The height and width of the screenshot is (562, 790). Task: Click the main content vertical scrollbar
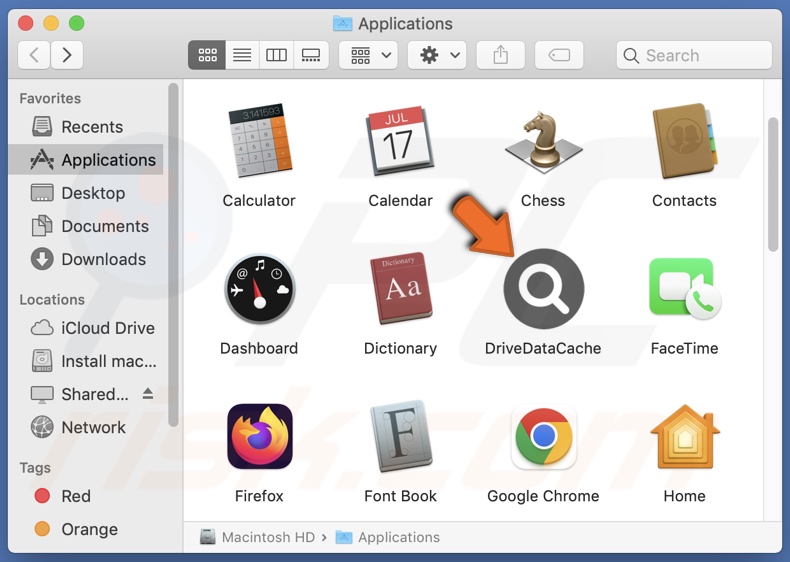[773, 184]
